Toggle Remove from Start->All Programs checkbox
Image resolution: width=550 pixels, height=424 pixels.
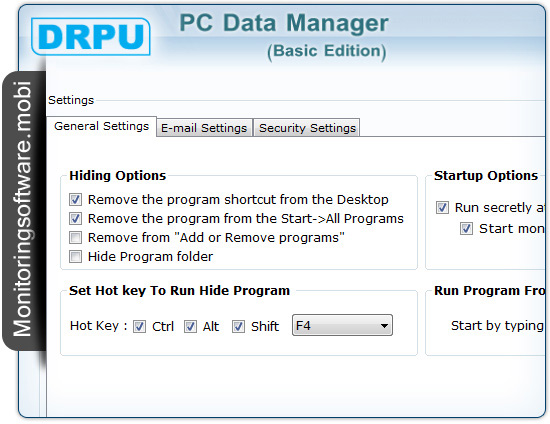click(x=75, y=218)
